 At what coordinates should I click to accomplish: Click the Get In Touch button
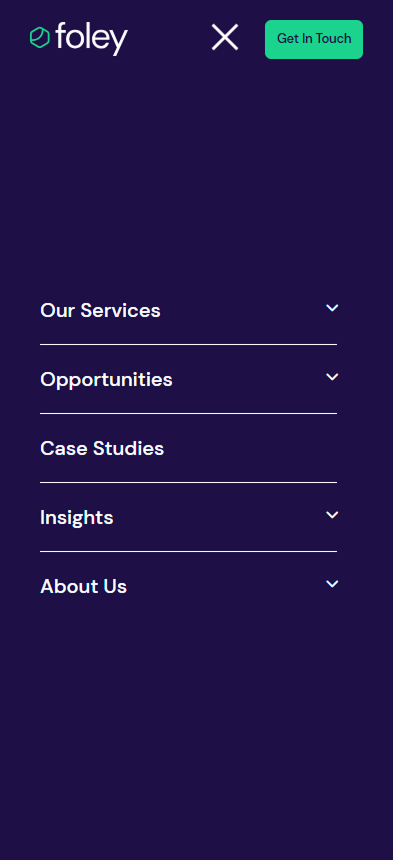click(314, 39)
